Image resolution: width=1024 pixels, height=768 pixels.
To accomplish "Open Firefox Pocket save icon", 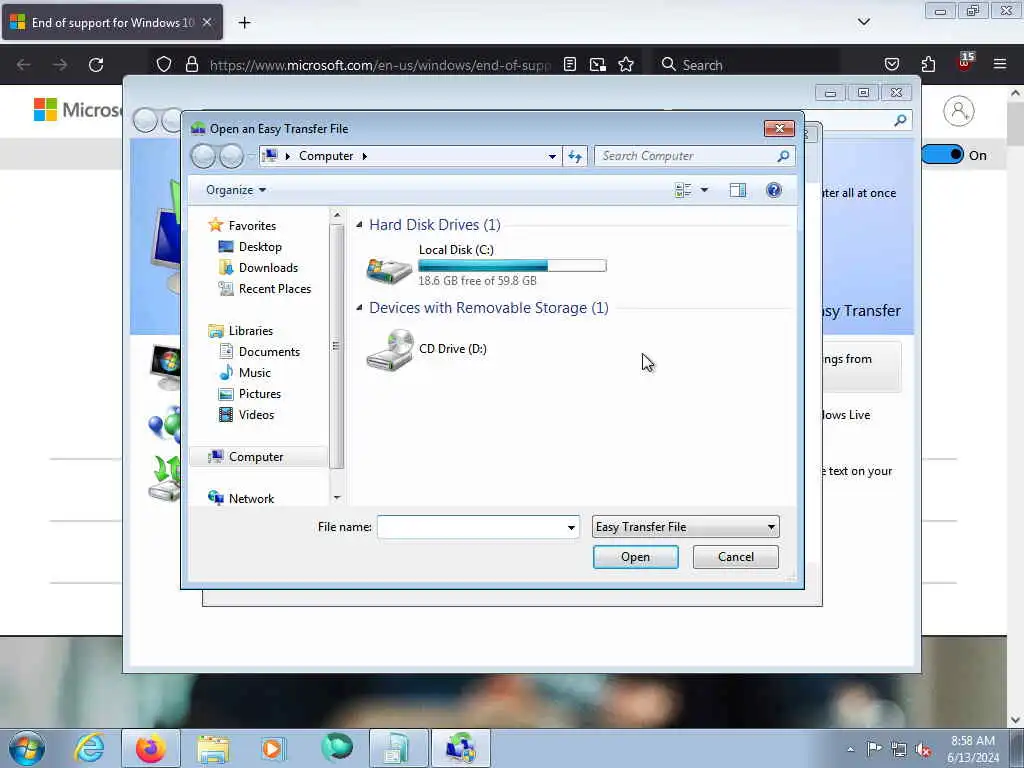I will [x=891, y=64].
